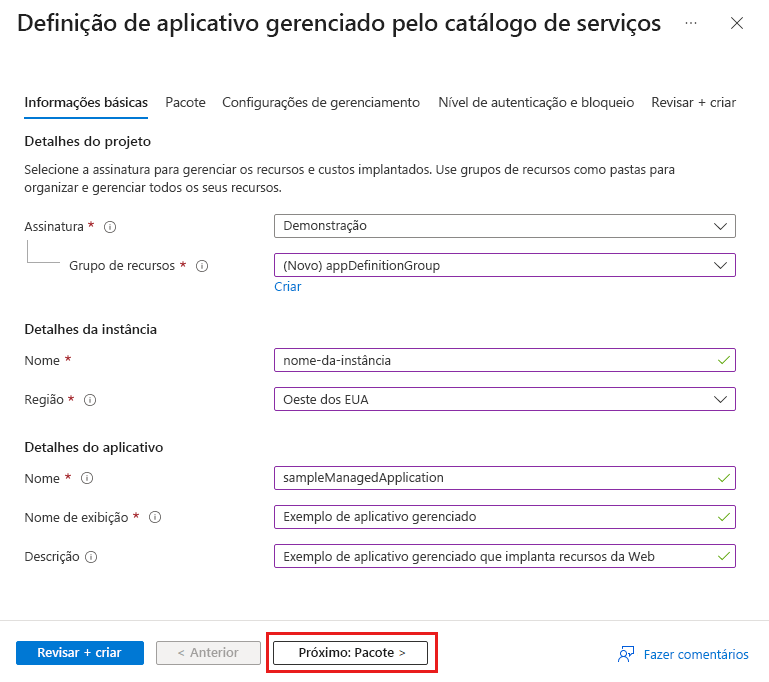
Task: Open the more options ellipsis in header
Action: coord(692,23)
